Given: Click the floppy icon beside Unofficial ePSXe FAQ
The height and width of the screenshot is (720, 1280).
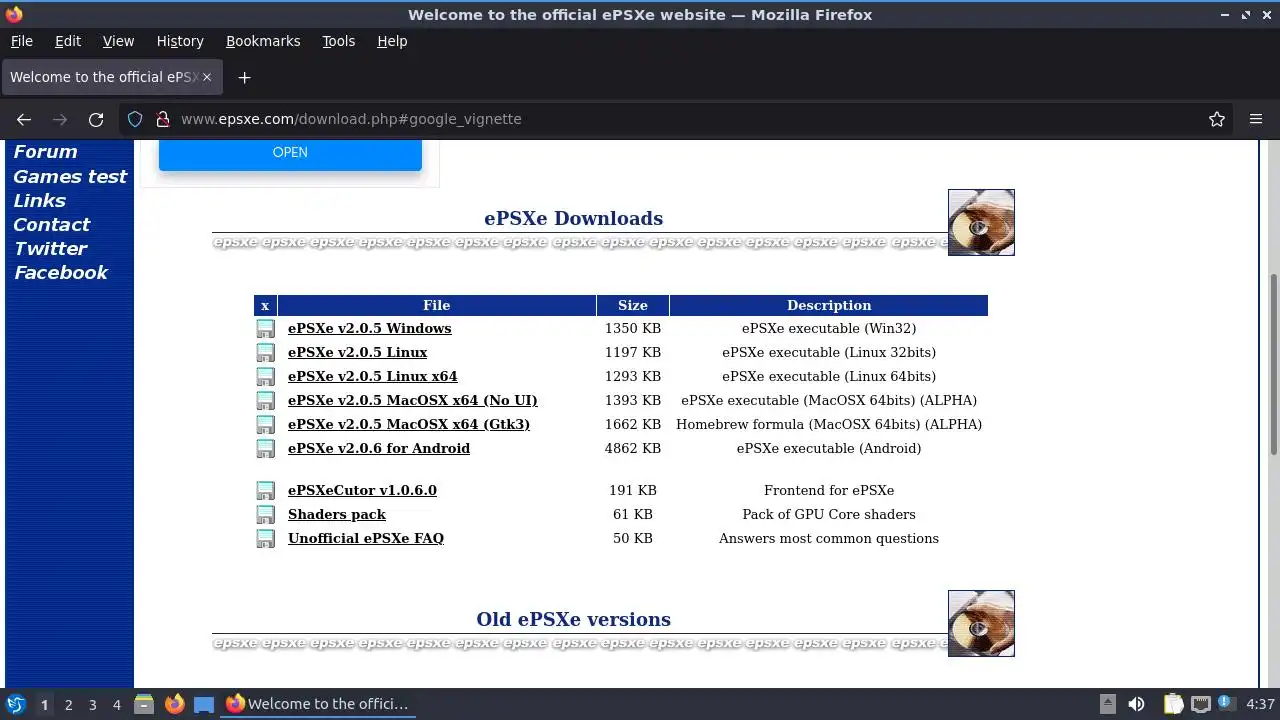Looking at the screenshot, I should tap(265, 538).
